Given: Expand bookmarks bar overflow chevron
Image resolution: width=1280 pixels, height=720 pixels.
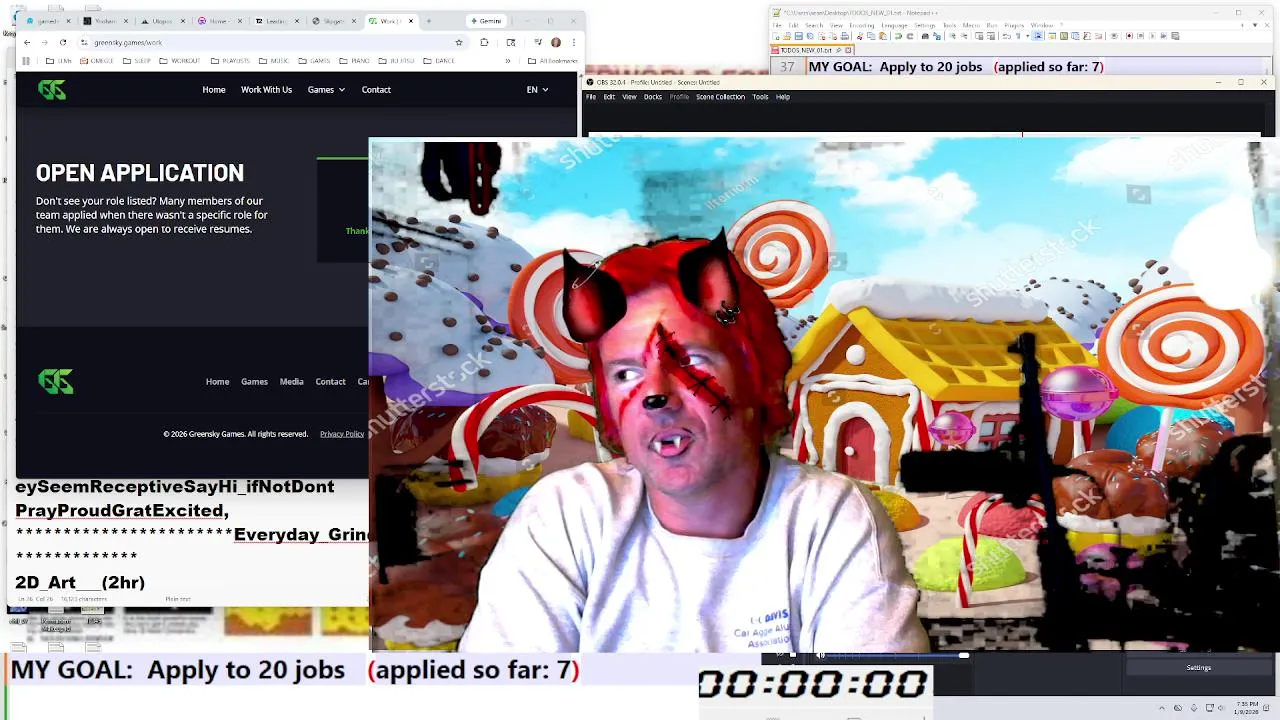Looking at the screenshot, I should [x=507, y=61].
